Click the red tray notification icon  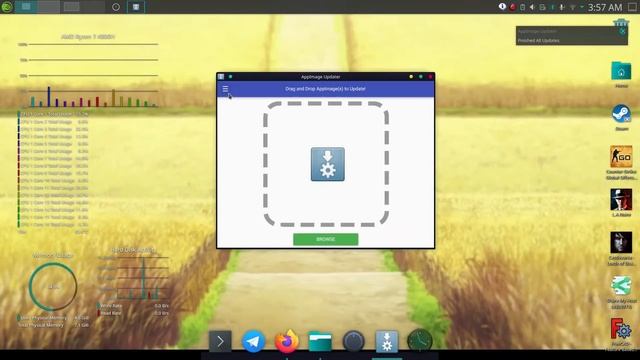click(513, 7)
